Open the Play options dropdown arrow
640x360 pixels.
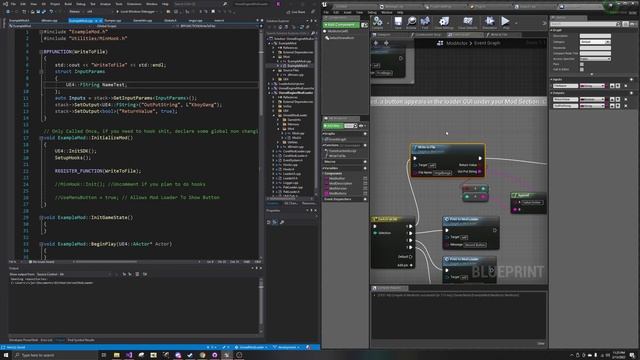[516, 23]
